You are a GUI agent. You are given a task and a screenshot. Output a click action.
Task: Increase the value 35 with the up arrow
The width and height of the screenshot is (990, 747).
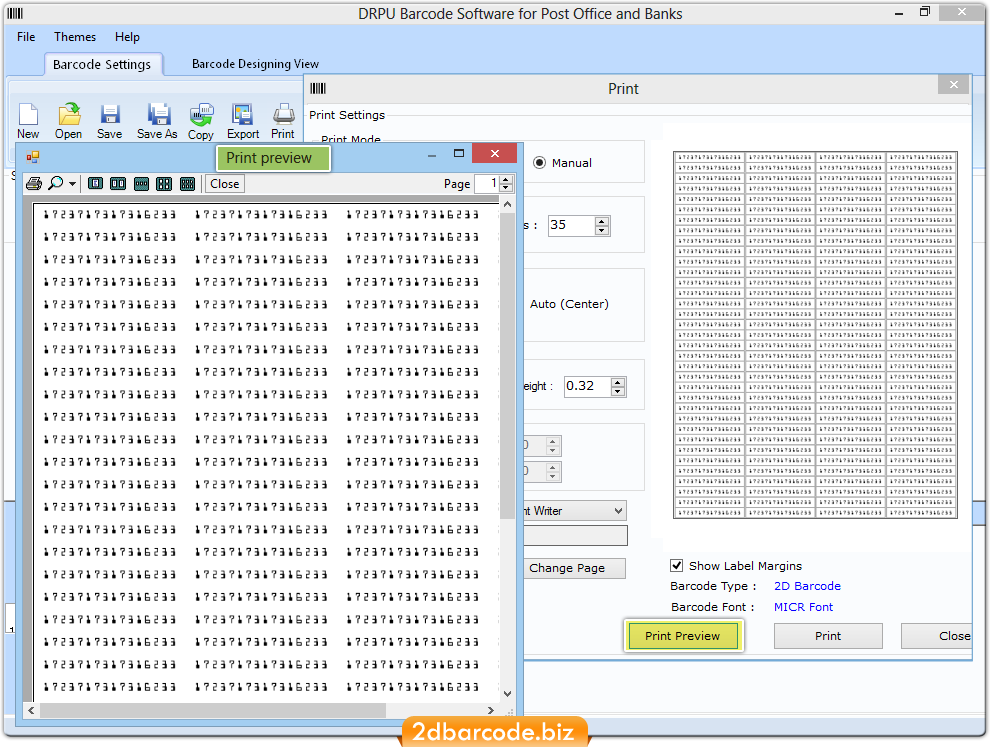coord(602,221)
